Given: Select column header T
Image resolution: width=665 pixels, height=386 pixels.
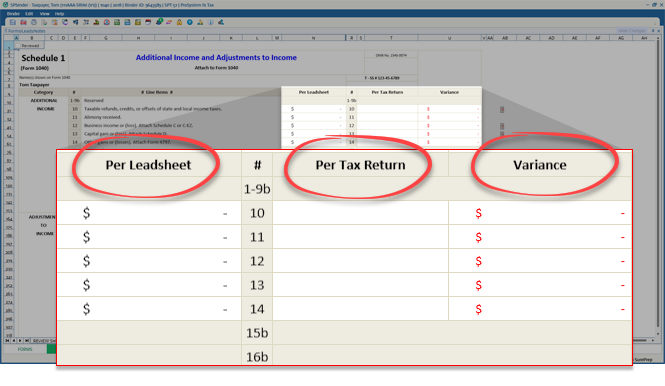Looking at the screenshot, I should (391, 38).
